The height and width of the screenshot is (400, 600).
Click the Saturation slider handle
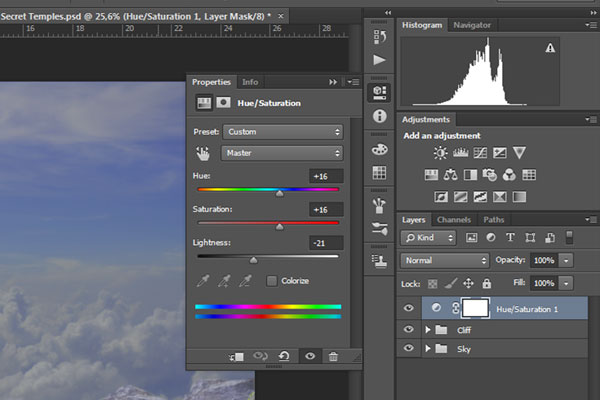click(x=279, y=227)
